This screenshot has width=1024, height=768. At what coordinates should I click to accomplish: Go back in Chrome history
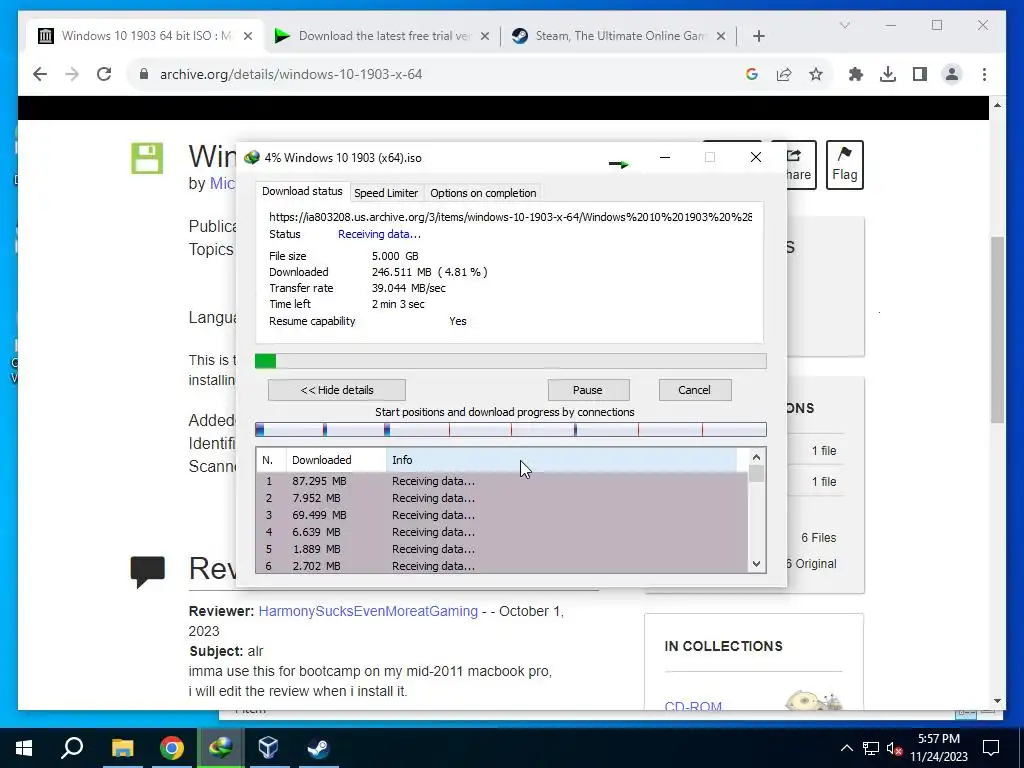40,74
